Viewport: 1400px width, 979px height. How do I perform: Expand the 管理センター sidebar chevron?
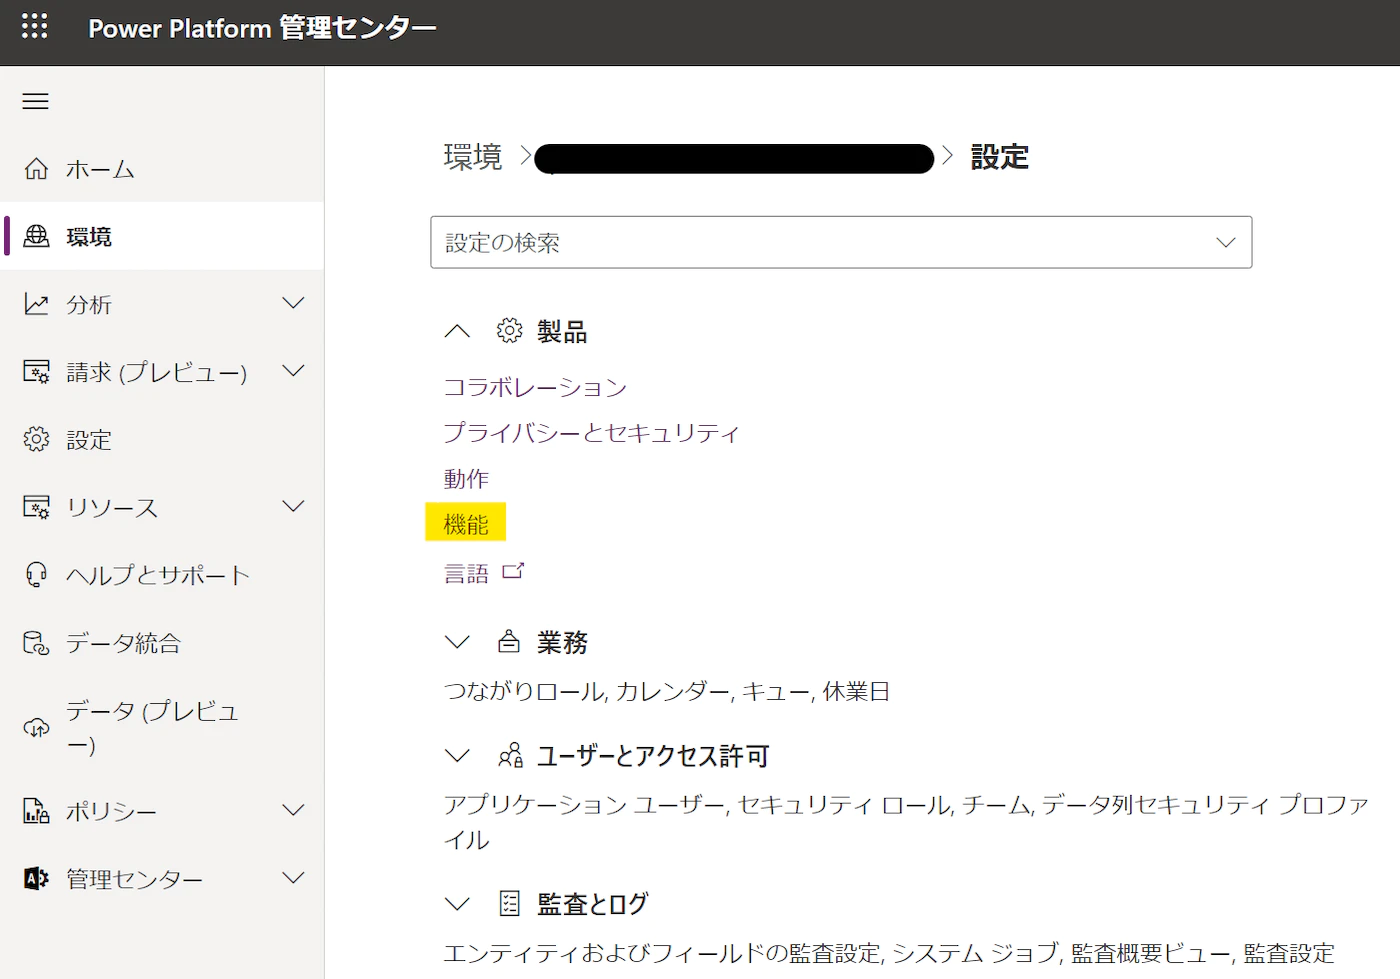click(x=293, y=878)
